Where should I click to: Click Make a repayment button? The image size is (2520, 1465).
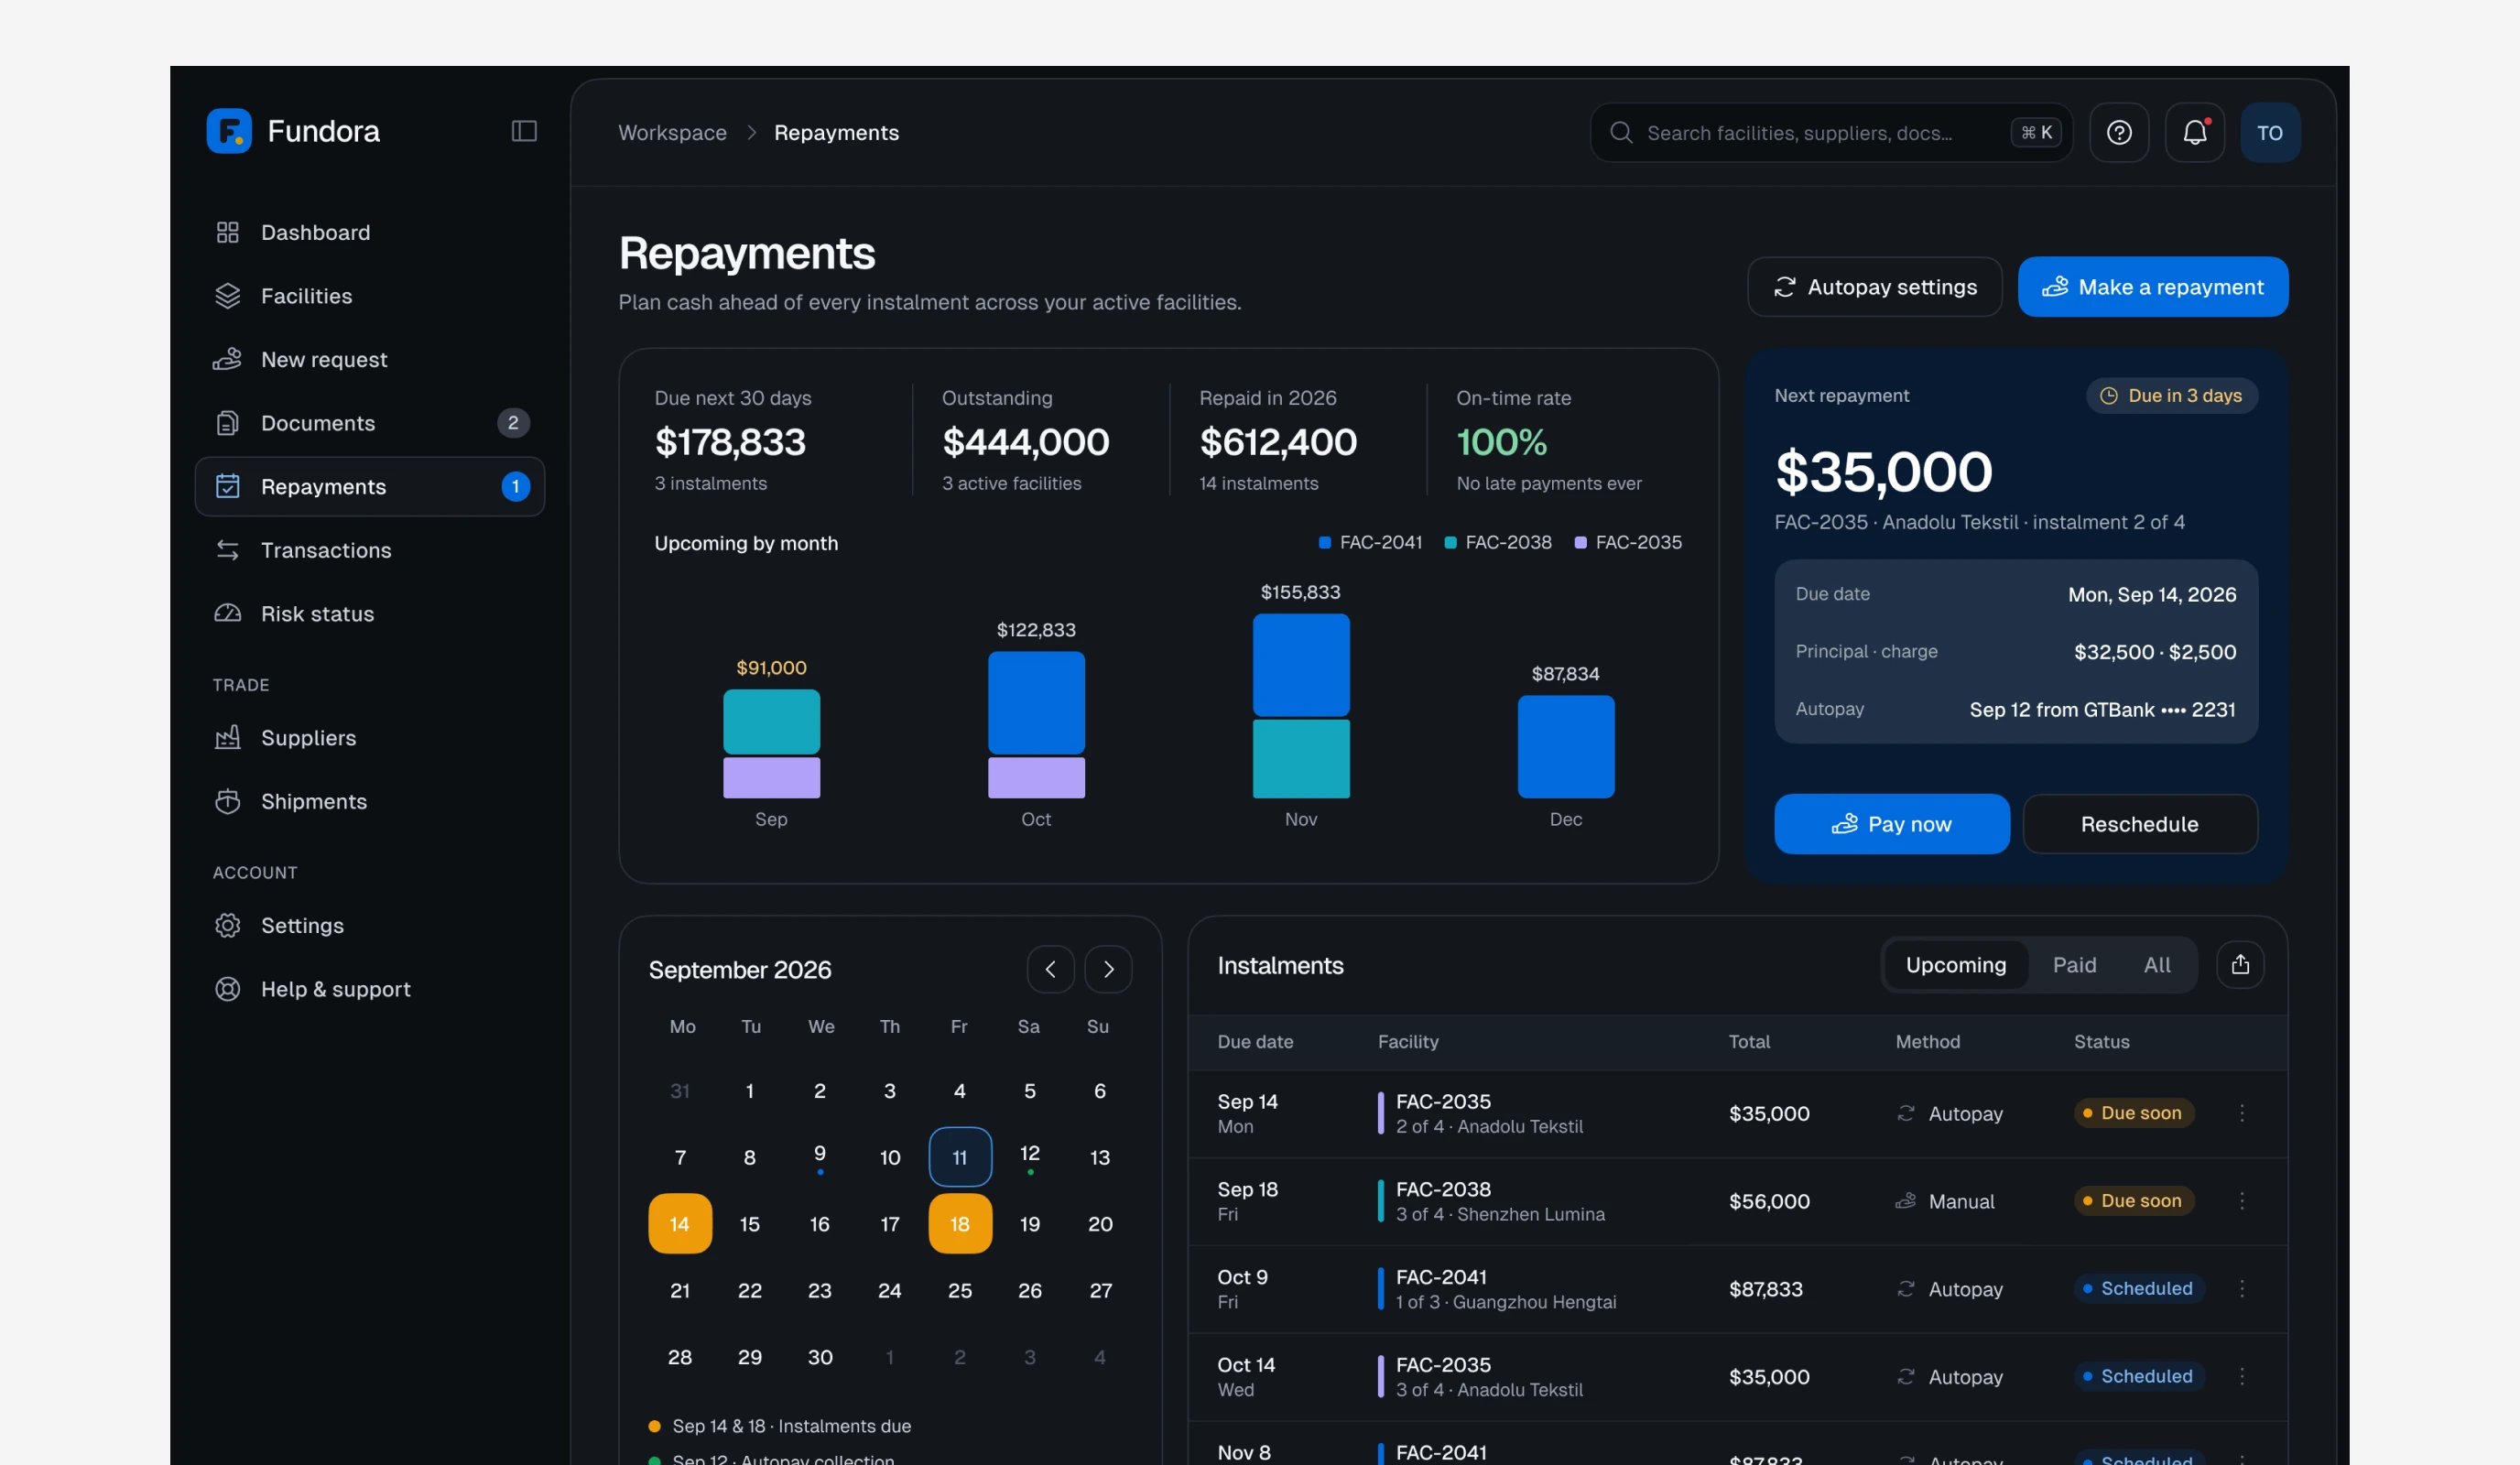(2152, 287)
